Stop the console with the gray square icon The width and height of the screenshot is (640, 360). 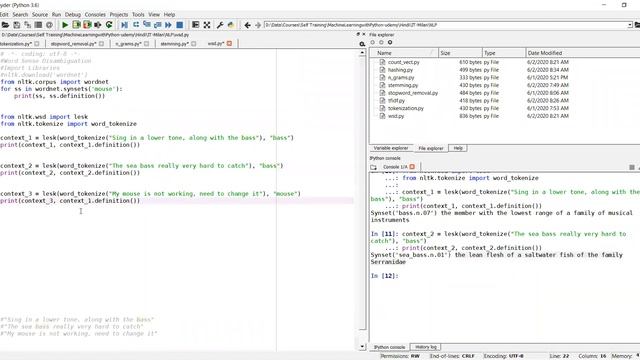[x=632, y=167]
